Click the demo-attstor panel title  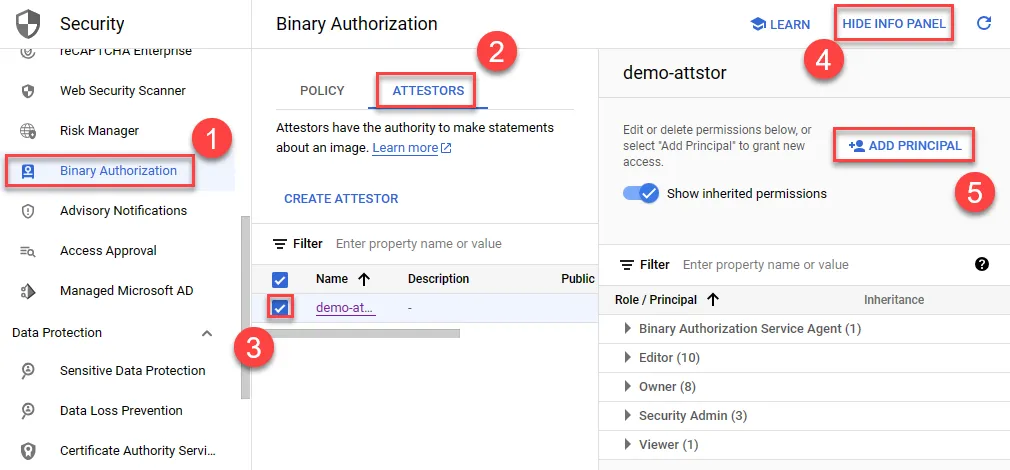coord(674,73)
